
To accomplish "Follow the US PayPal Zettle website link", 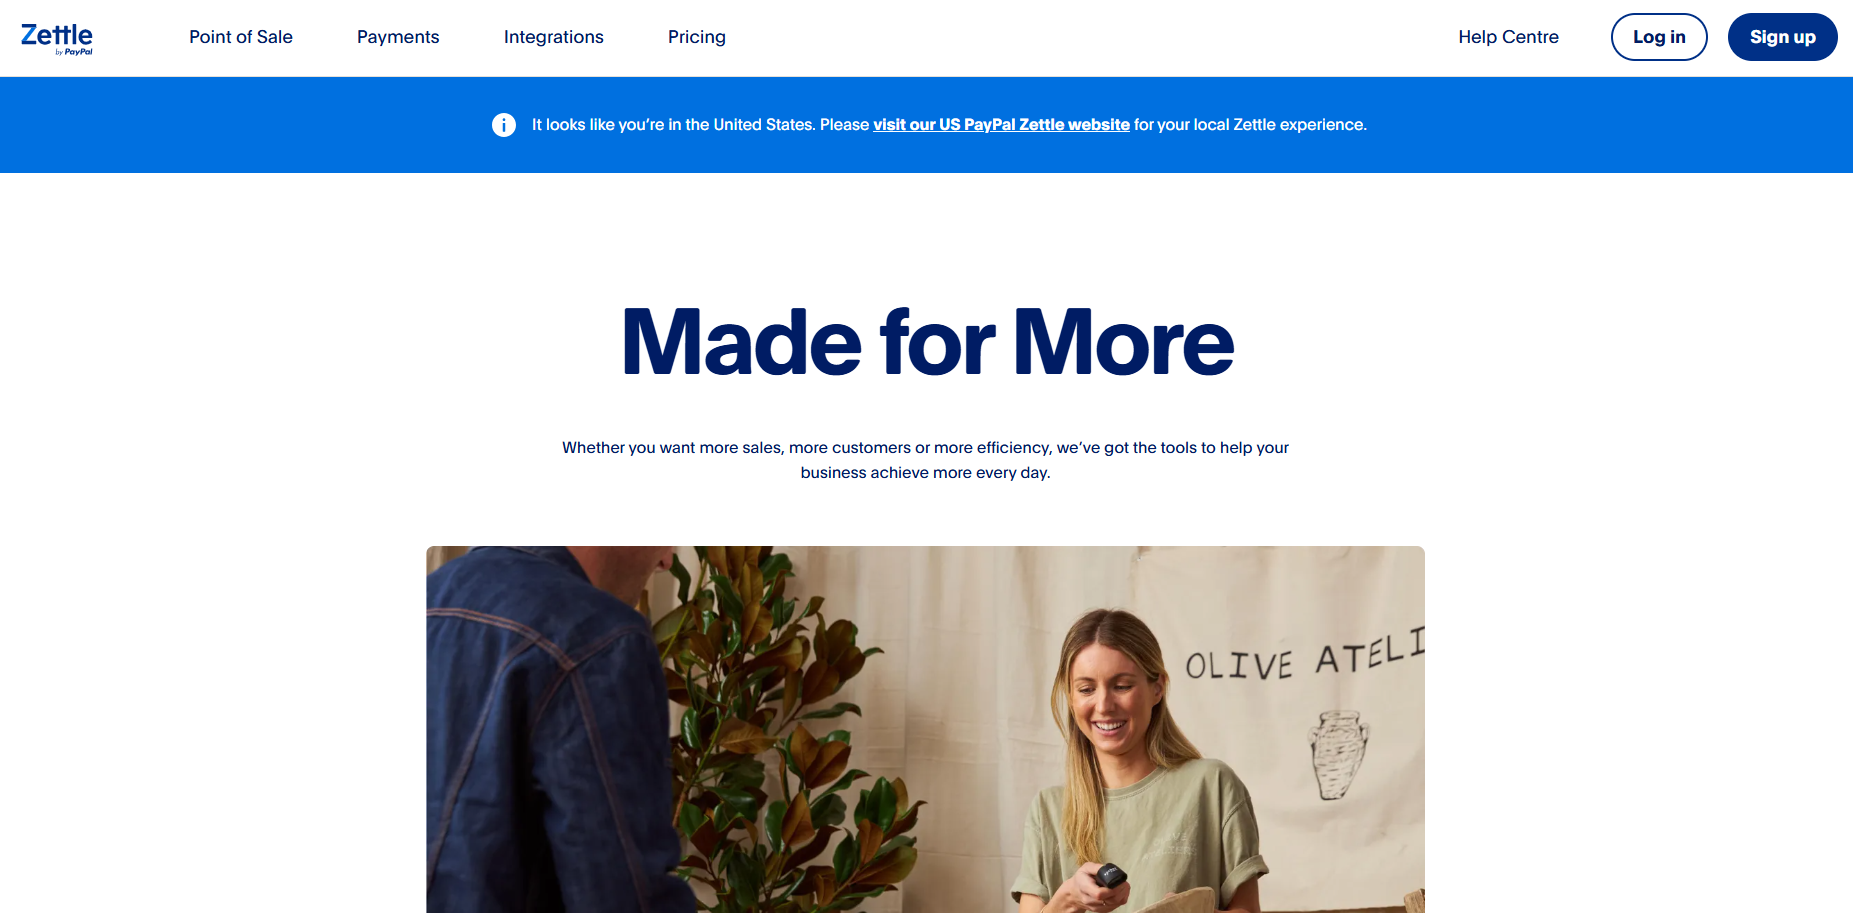I will point(1001,125).
